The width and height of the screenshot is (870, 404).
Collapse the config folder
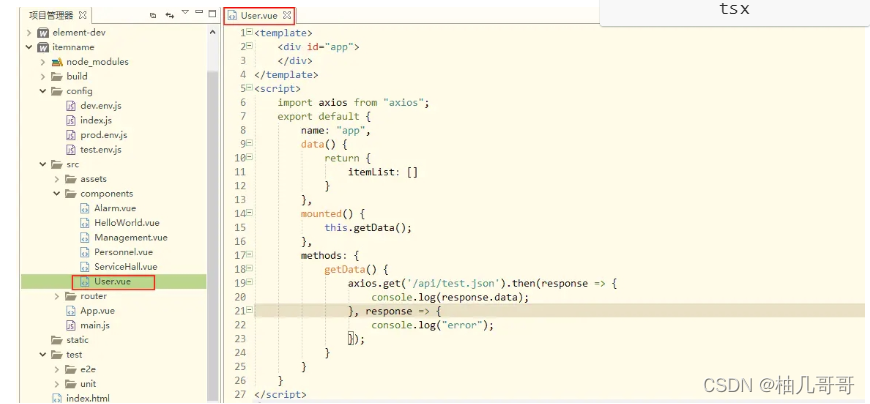43,91
